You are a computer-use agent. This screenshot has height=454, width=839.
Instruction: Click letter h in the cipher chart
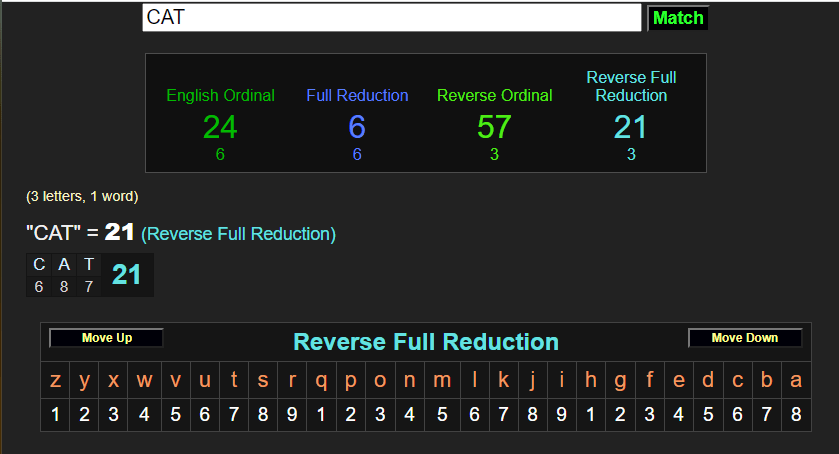[x=590, y=380]
